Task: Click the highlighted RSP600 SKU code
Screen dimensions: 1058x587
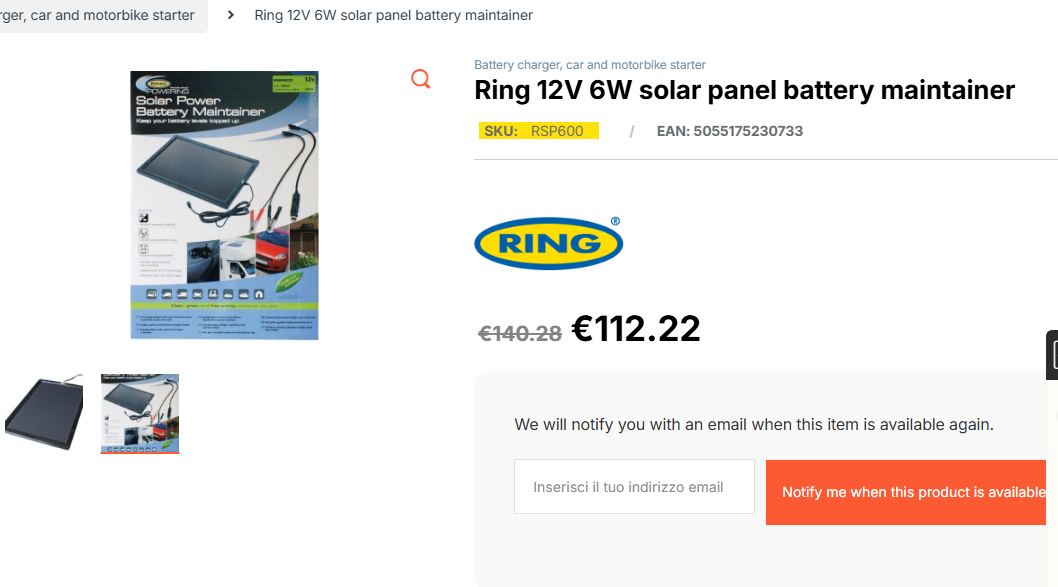Action: [557, 131]
